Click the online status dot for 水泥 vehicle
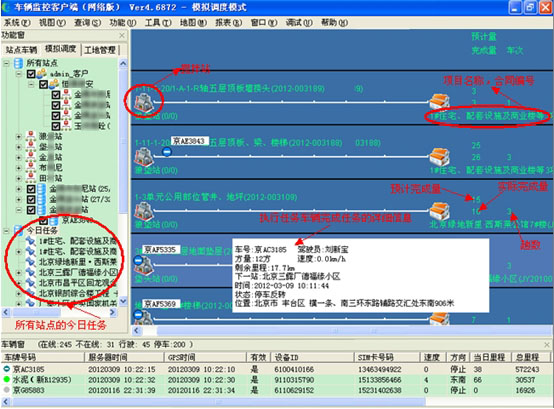 click(x=6, y=379)
